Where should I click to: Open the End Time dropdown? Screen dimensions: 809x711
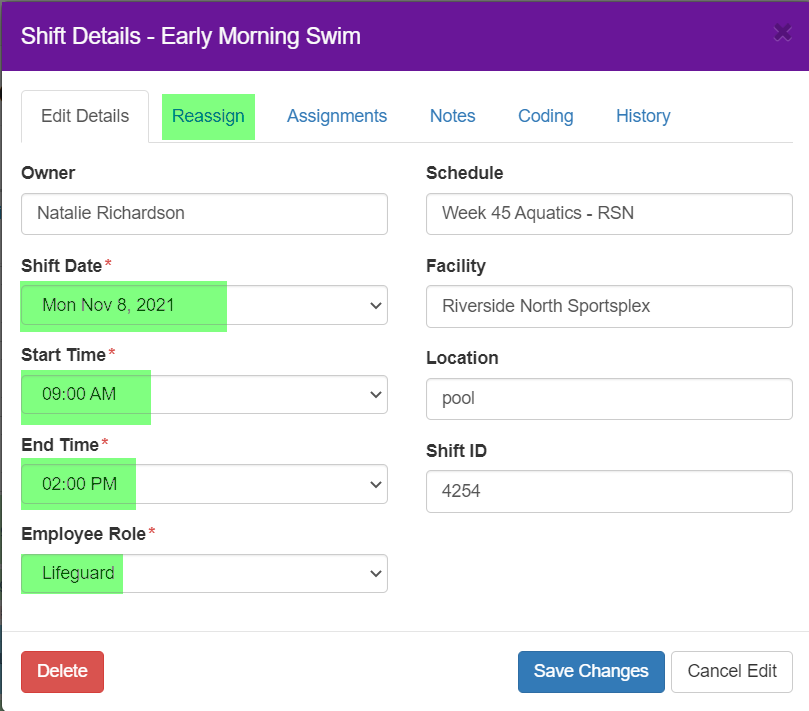click(x=204, y=484)
